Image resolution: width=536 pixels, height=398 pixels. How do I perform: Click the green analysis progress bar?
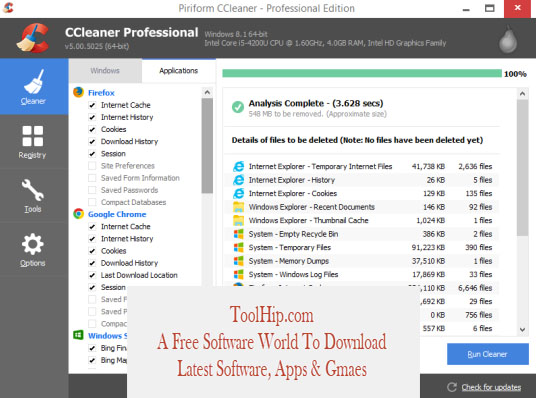(x=362, y=74)
